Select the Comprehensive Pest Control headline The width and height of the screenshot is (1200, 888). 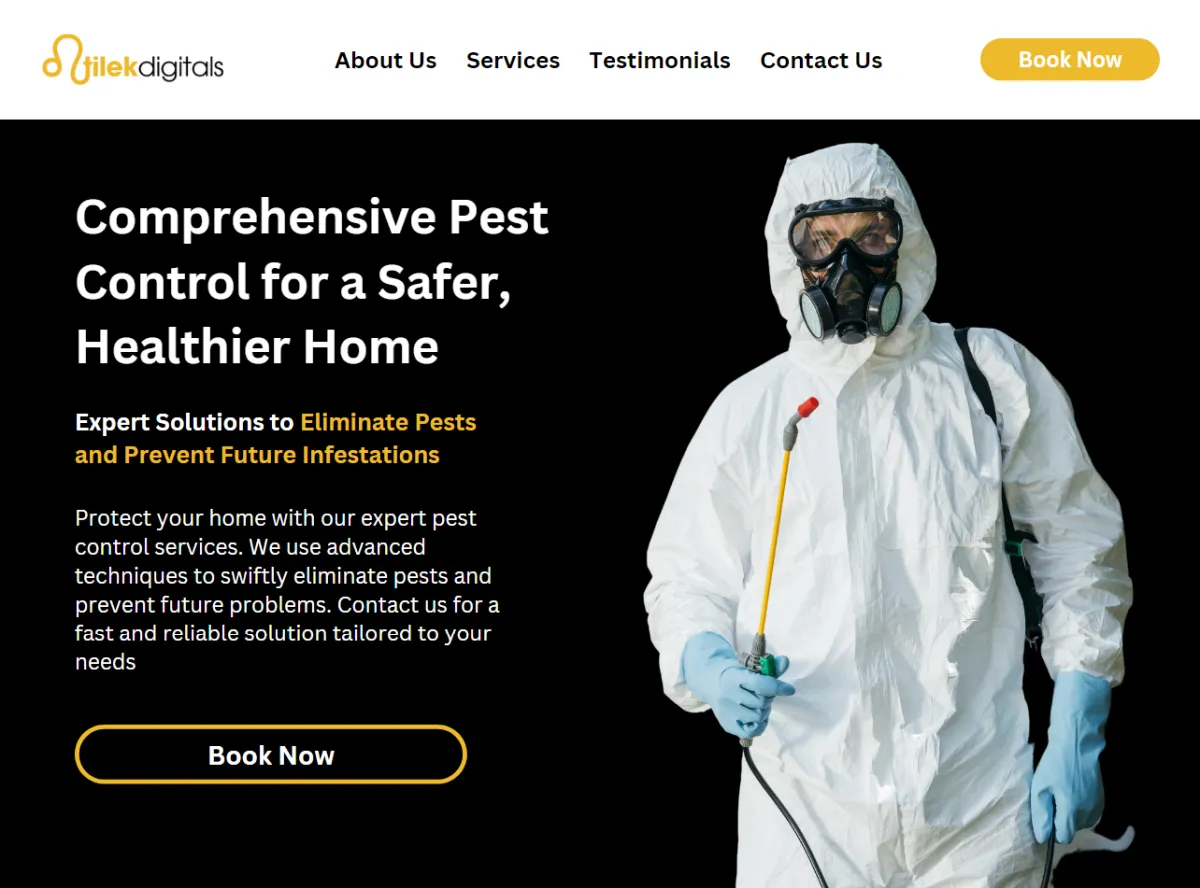312,281
